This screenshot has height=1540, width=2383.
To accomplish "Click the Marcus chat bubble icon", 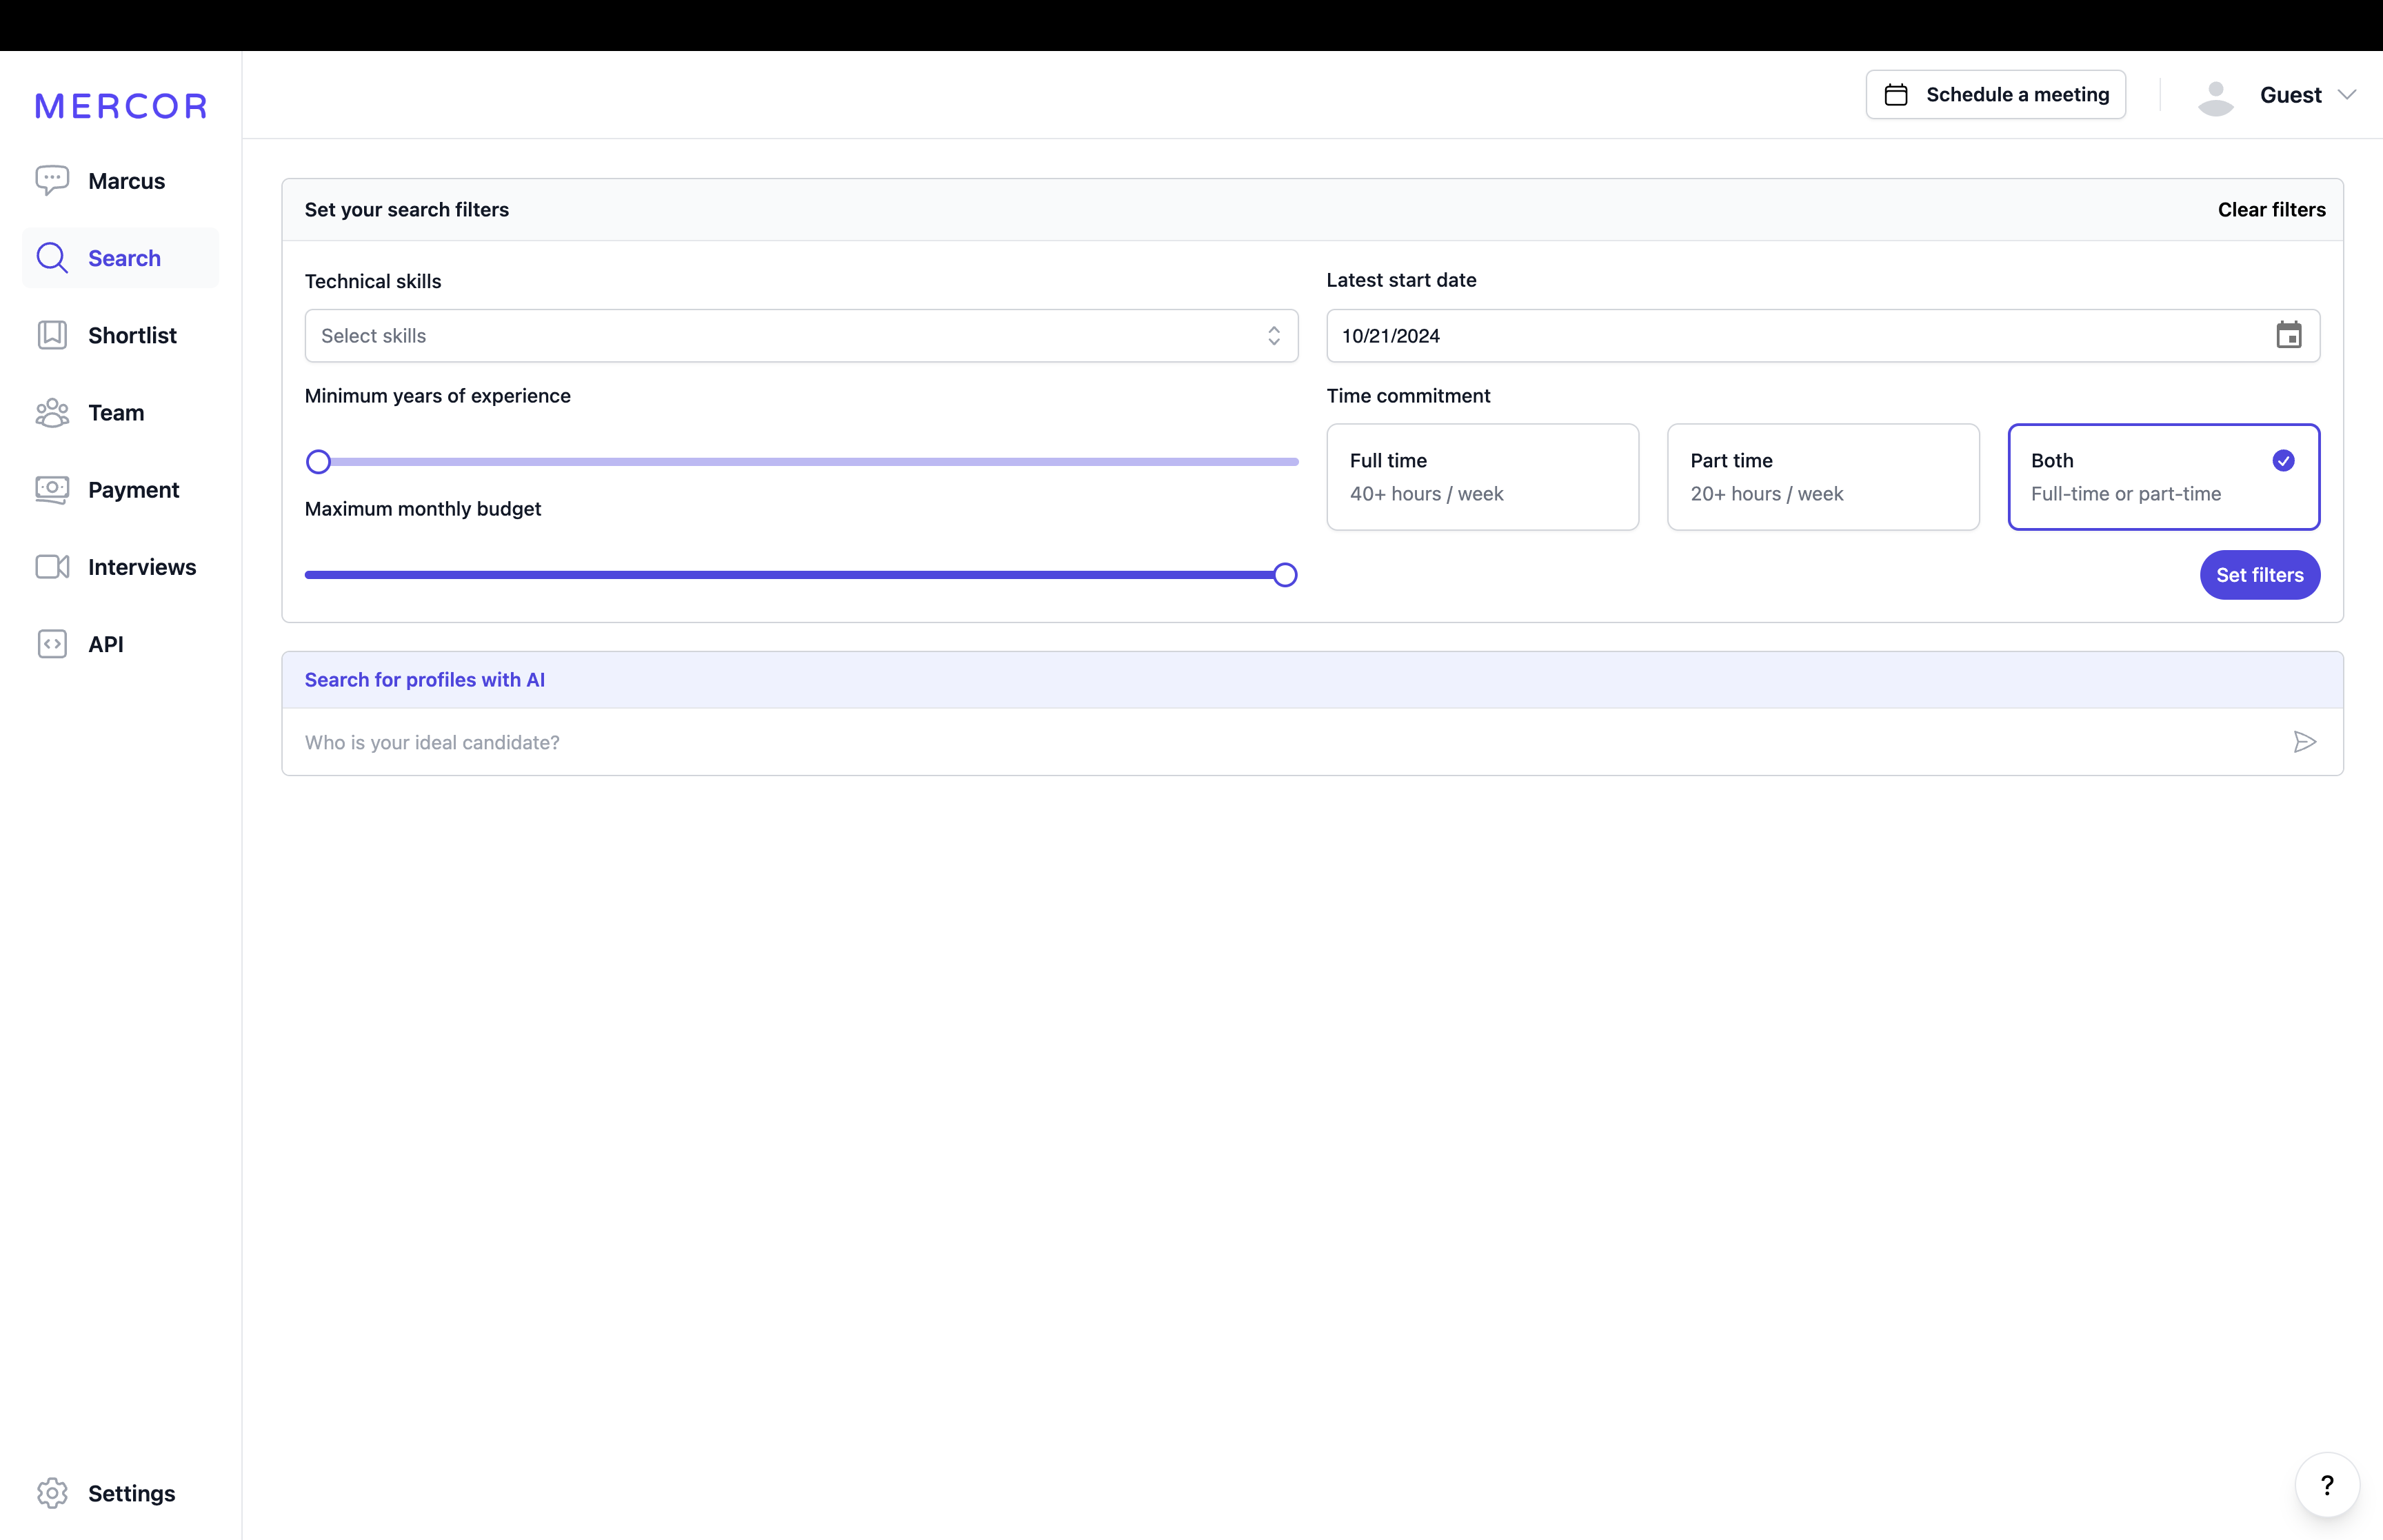I will tap(52, 181).
